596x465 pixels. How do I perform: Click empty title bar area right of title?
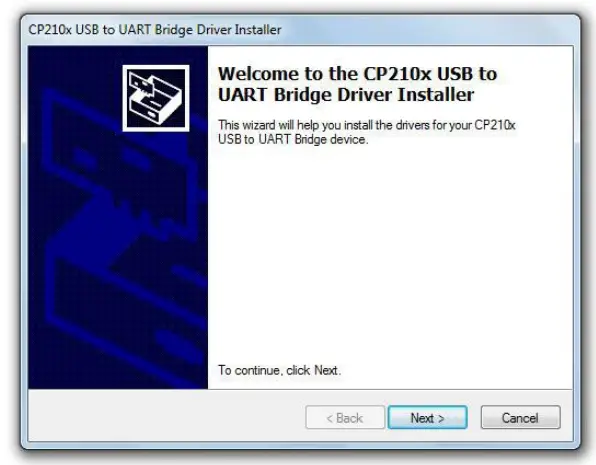426,30
